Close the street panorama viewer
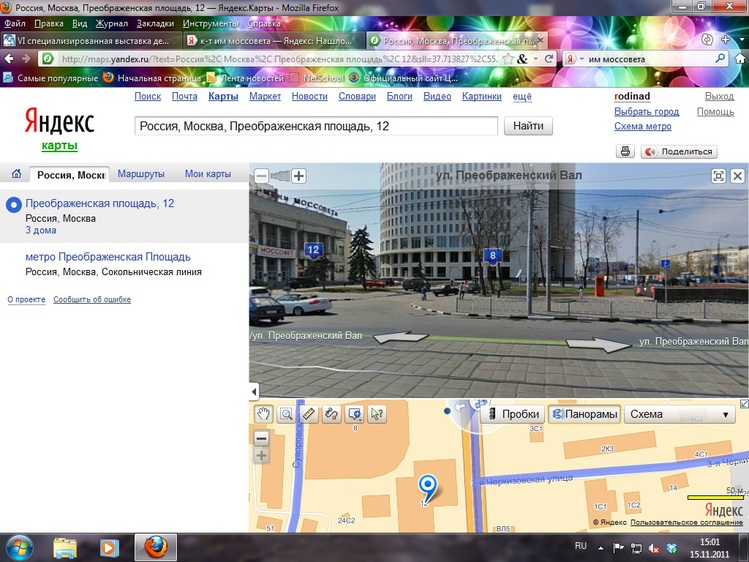Viewport: 749px width, 562px height. point(738,176)
